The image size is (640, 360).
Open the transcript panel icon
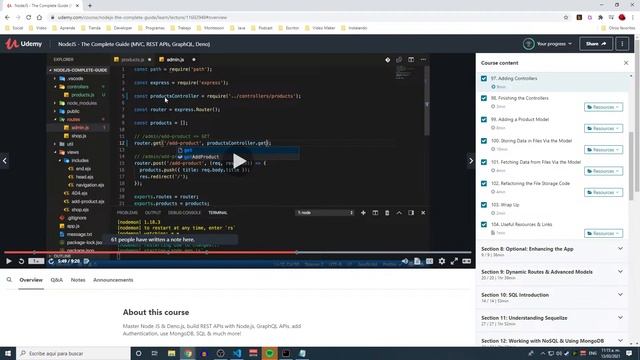[x=417, y=261]
